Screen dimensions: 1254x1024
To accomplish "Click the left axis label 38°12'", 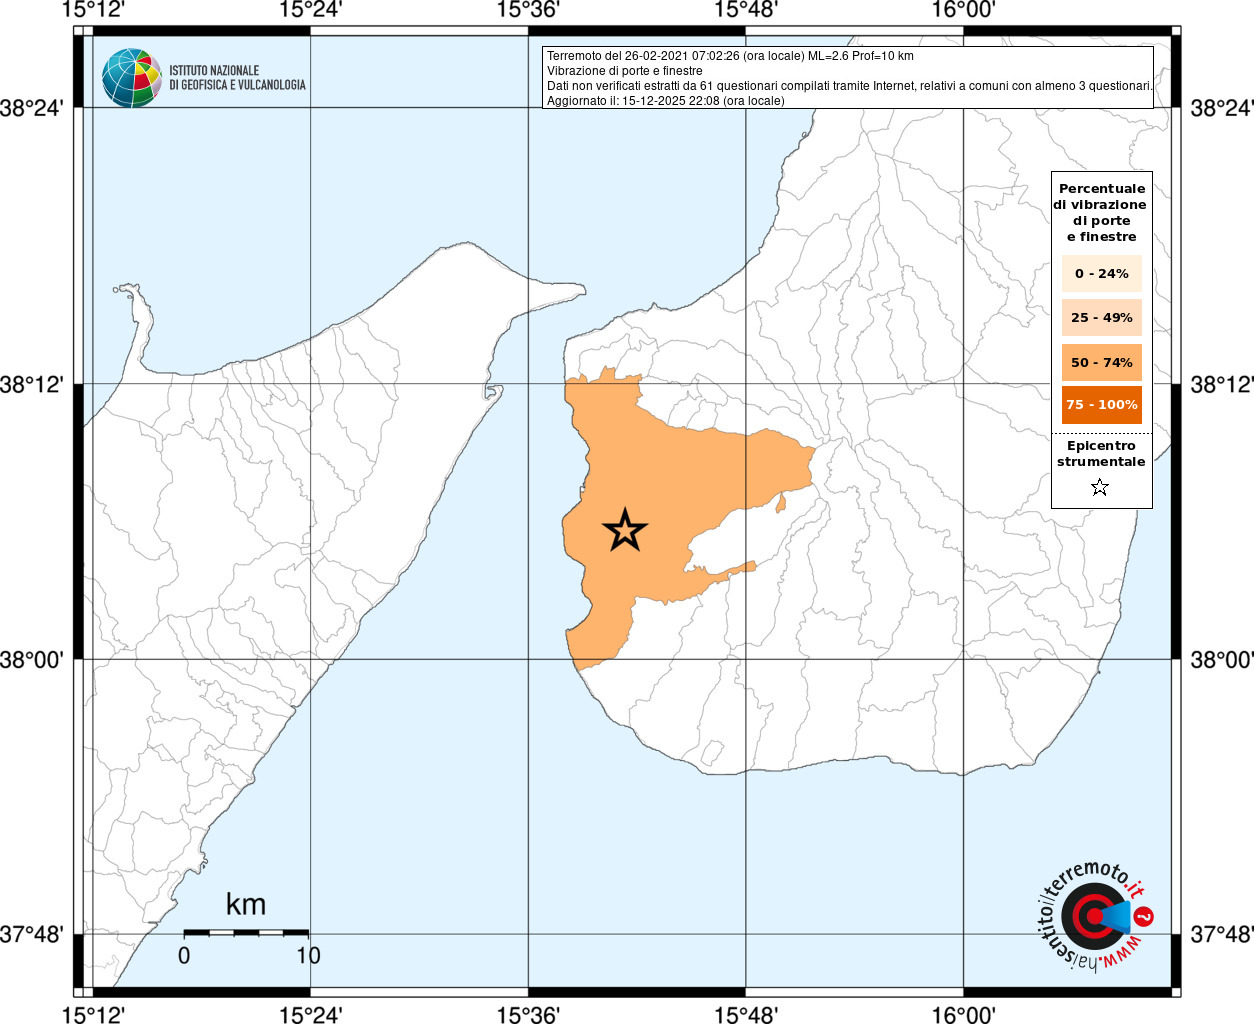I will 32,384.
